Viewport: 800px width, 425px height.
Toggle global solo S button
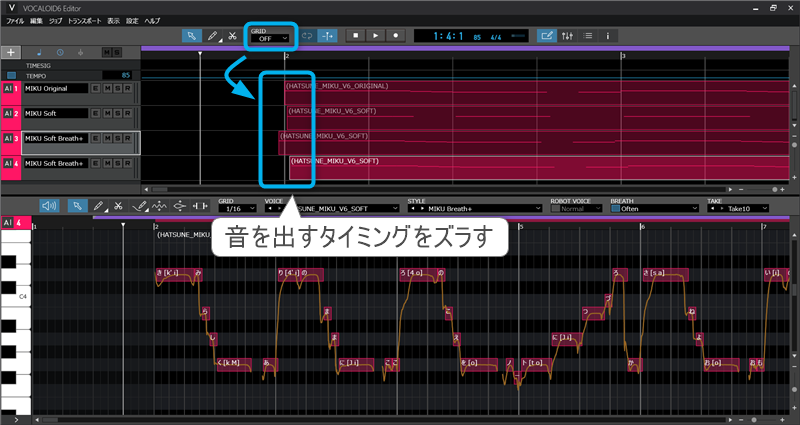[x=117, y=53]
